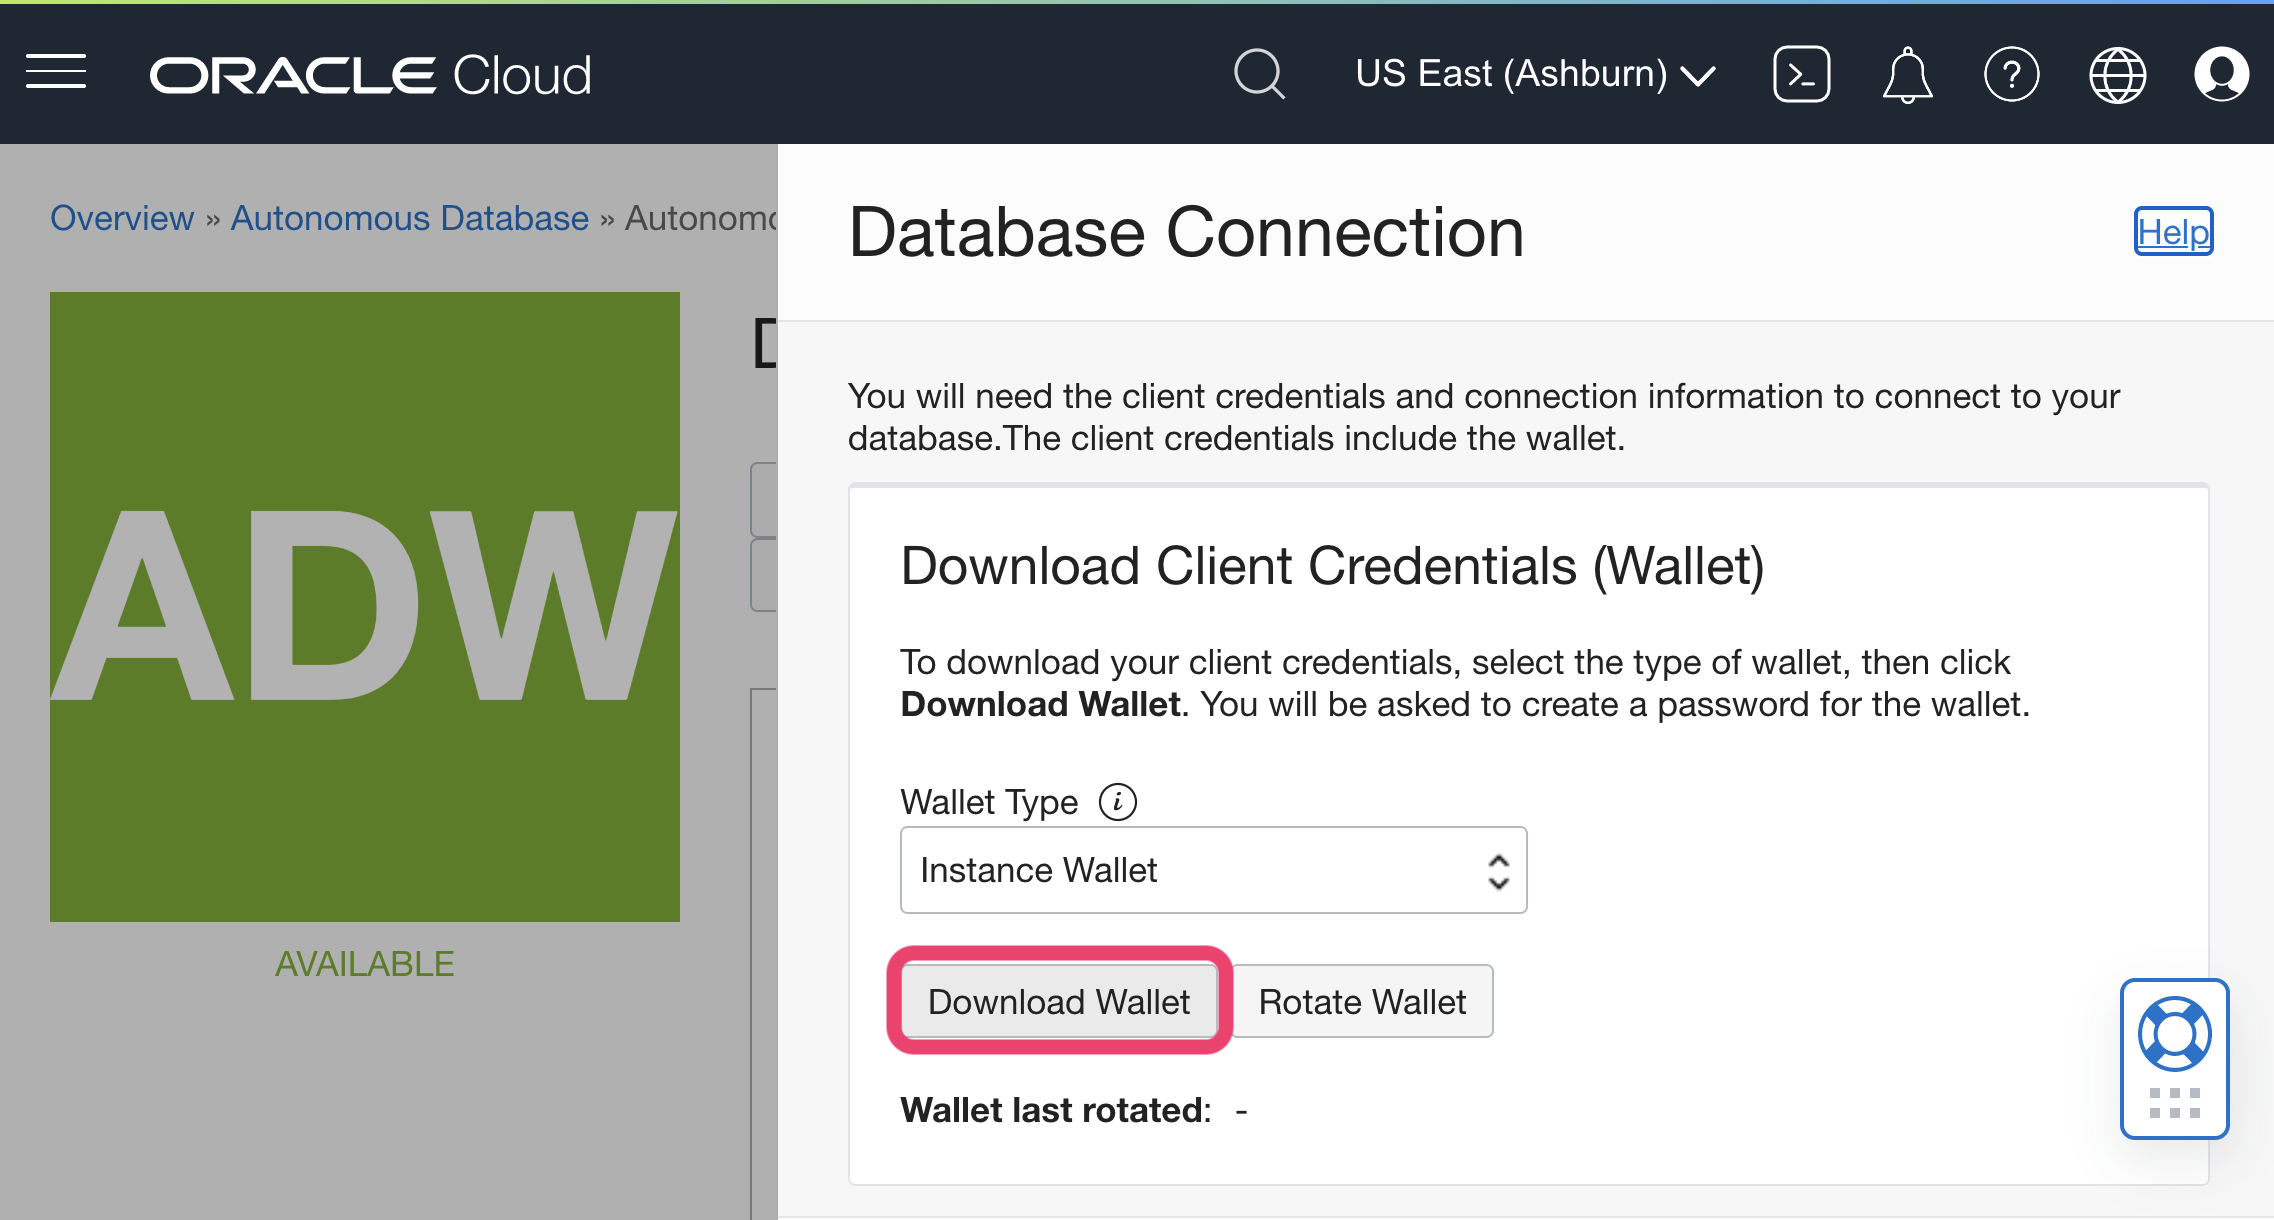Open the floating support life-preserver icon

click(x=2173, y=1032)
